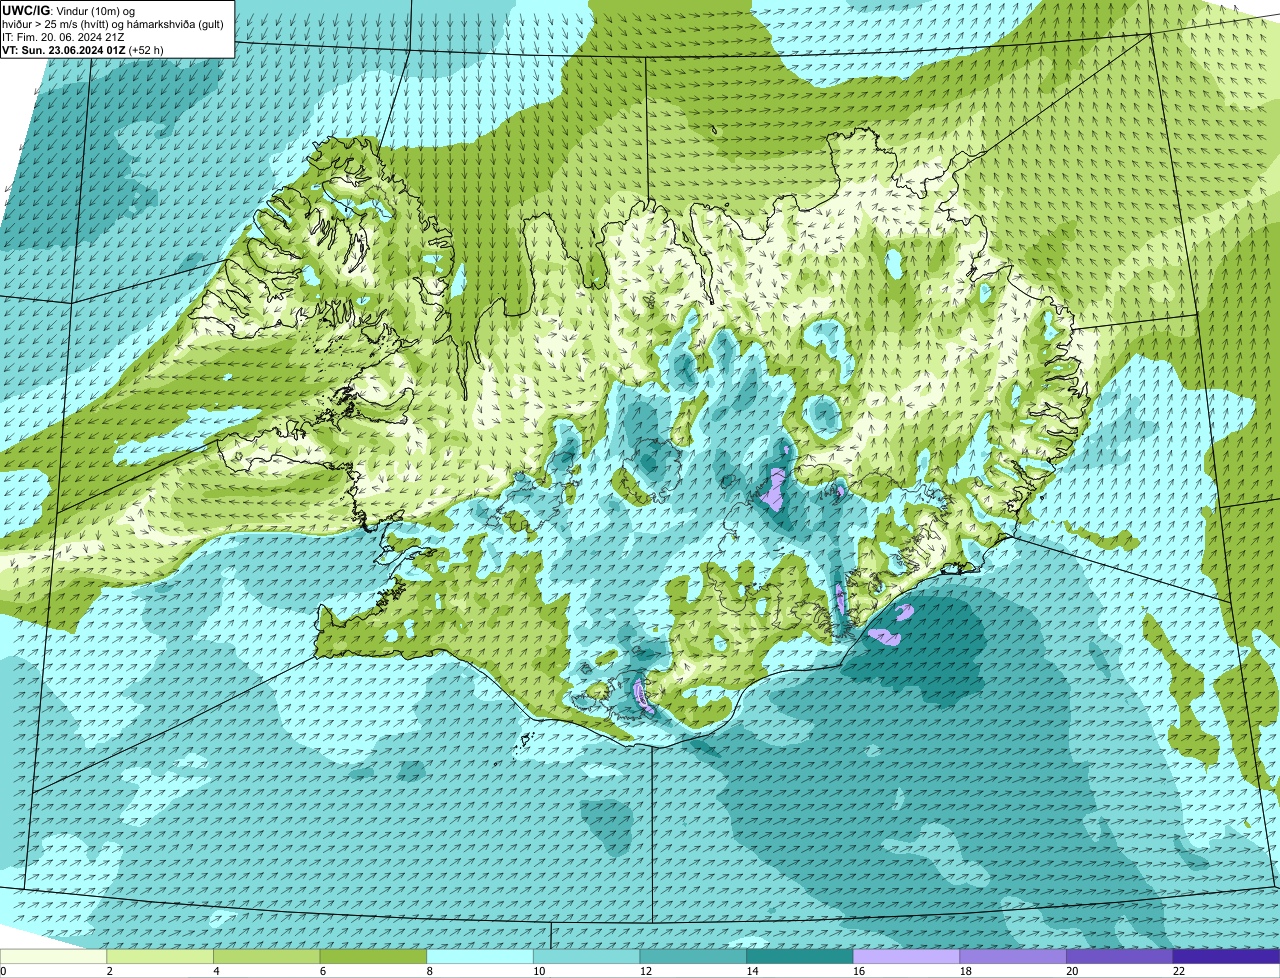The height and width of the screenshot is (978, 1280).
Task: Click the 2–4 m/s legend color swatch
Action: pos(160,956)
